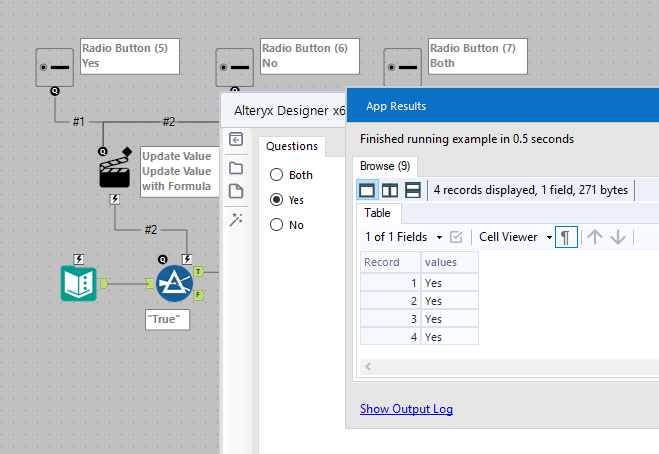Viewport: 659px width, 454px height.
Task: Click the Text Input tool output anchor
Action: [104, 284]
